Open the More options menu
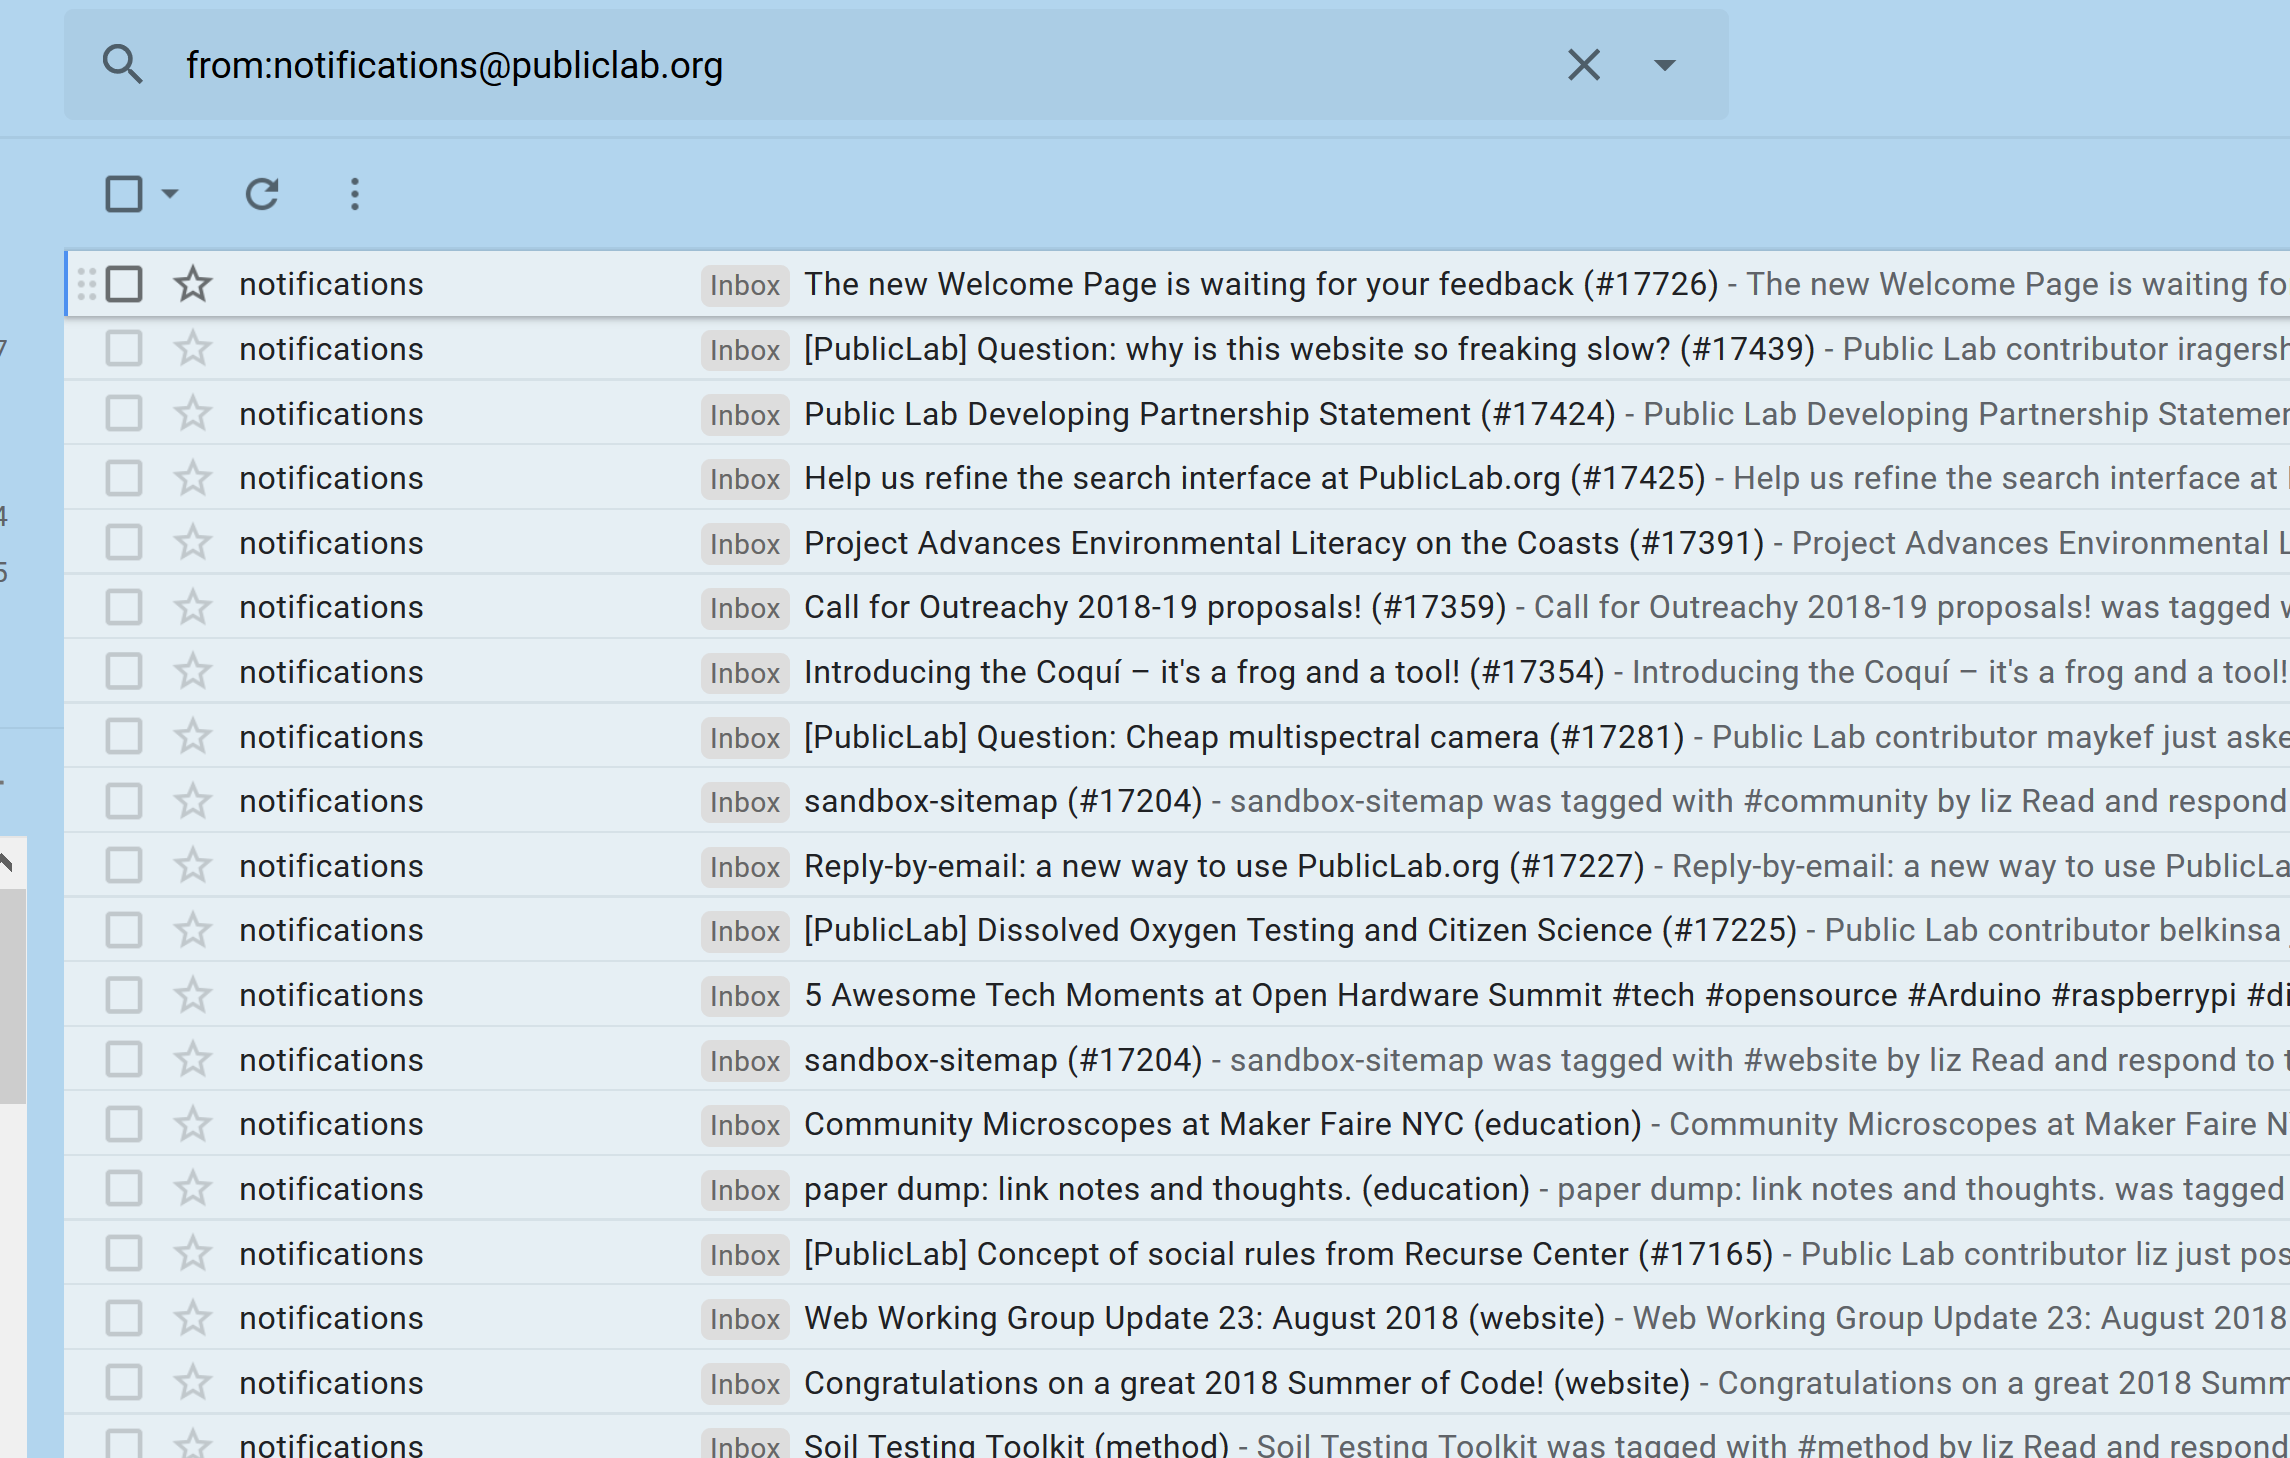 pyautogui.click(x=354, y=194)
